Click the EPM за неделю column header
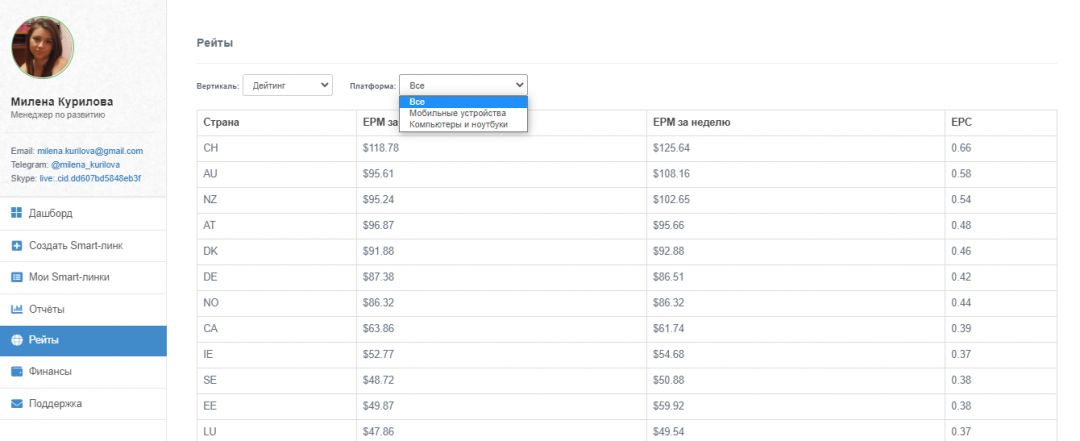Screen dimensions: 1080x441 [x=692, y=122]
